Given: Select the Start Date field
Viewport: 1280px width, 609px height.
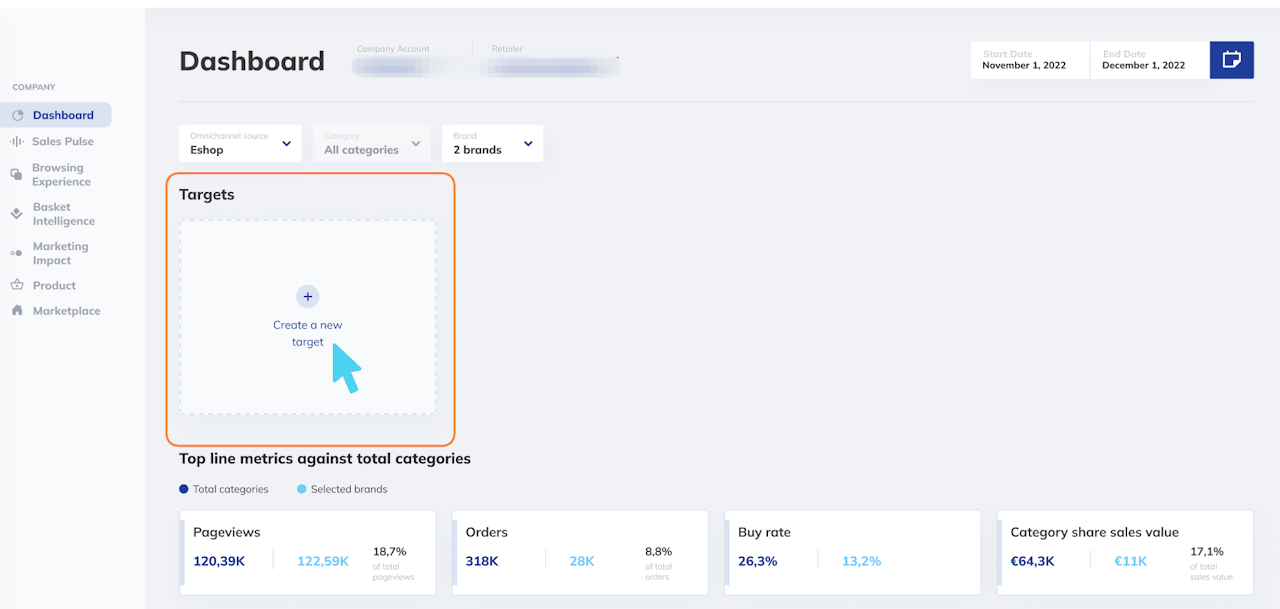Looking at the screenshot, I should (x=1029, y=60).
